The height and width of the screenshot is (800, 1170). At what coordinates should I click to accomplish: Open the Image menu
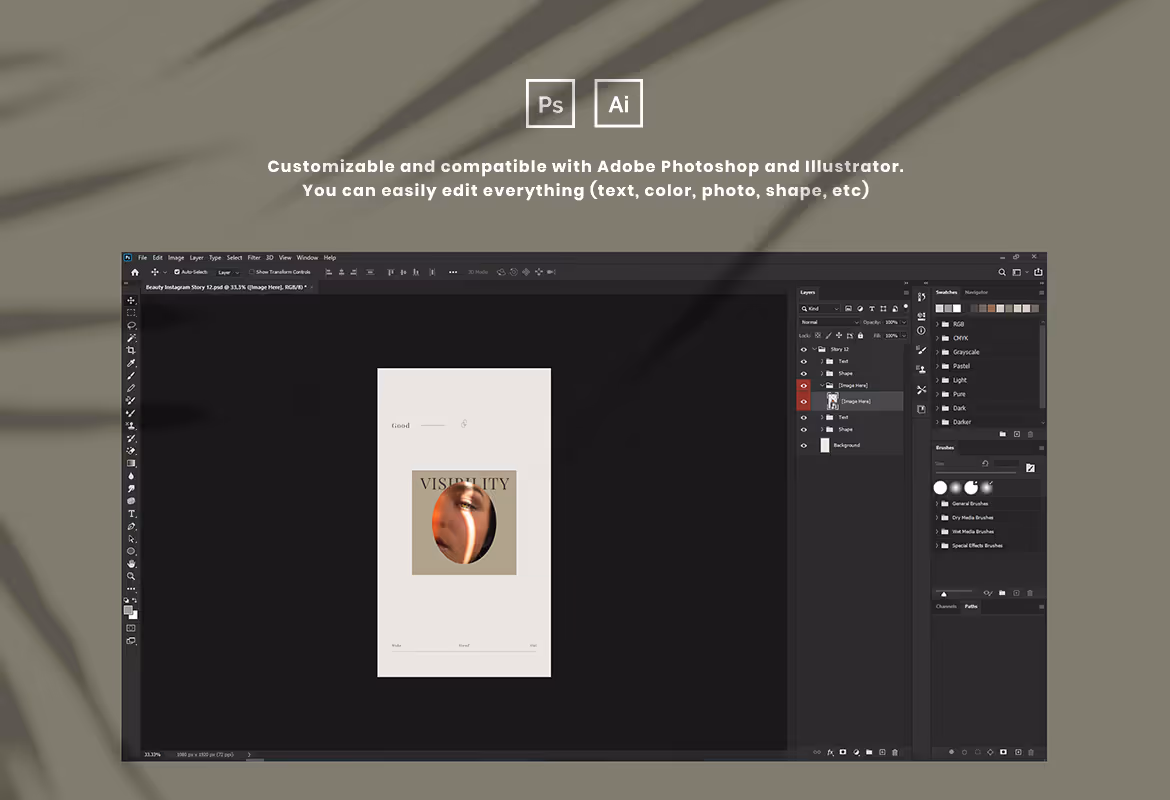tap(176, 257)
